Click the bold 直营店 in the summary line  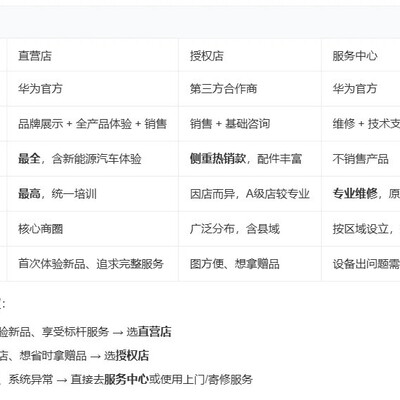point(155,332)
